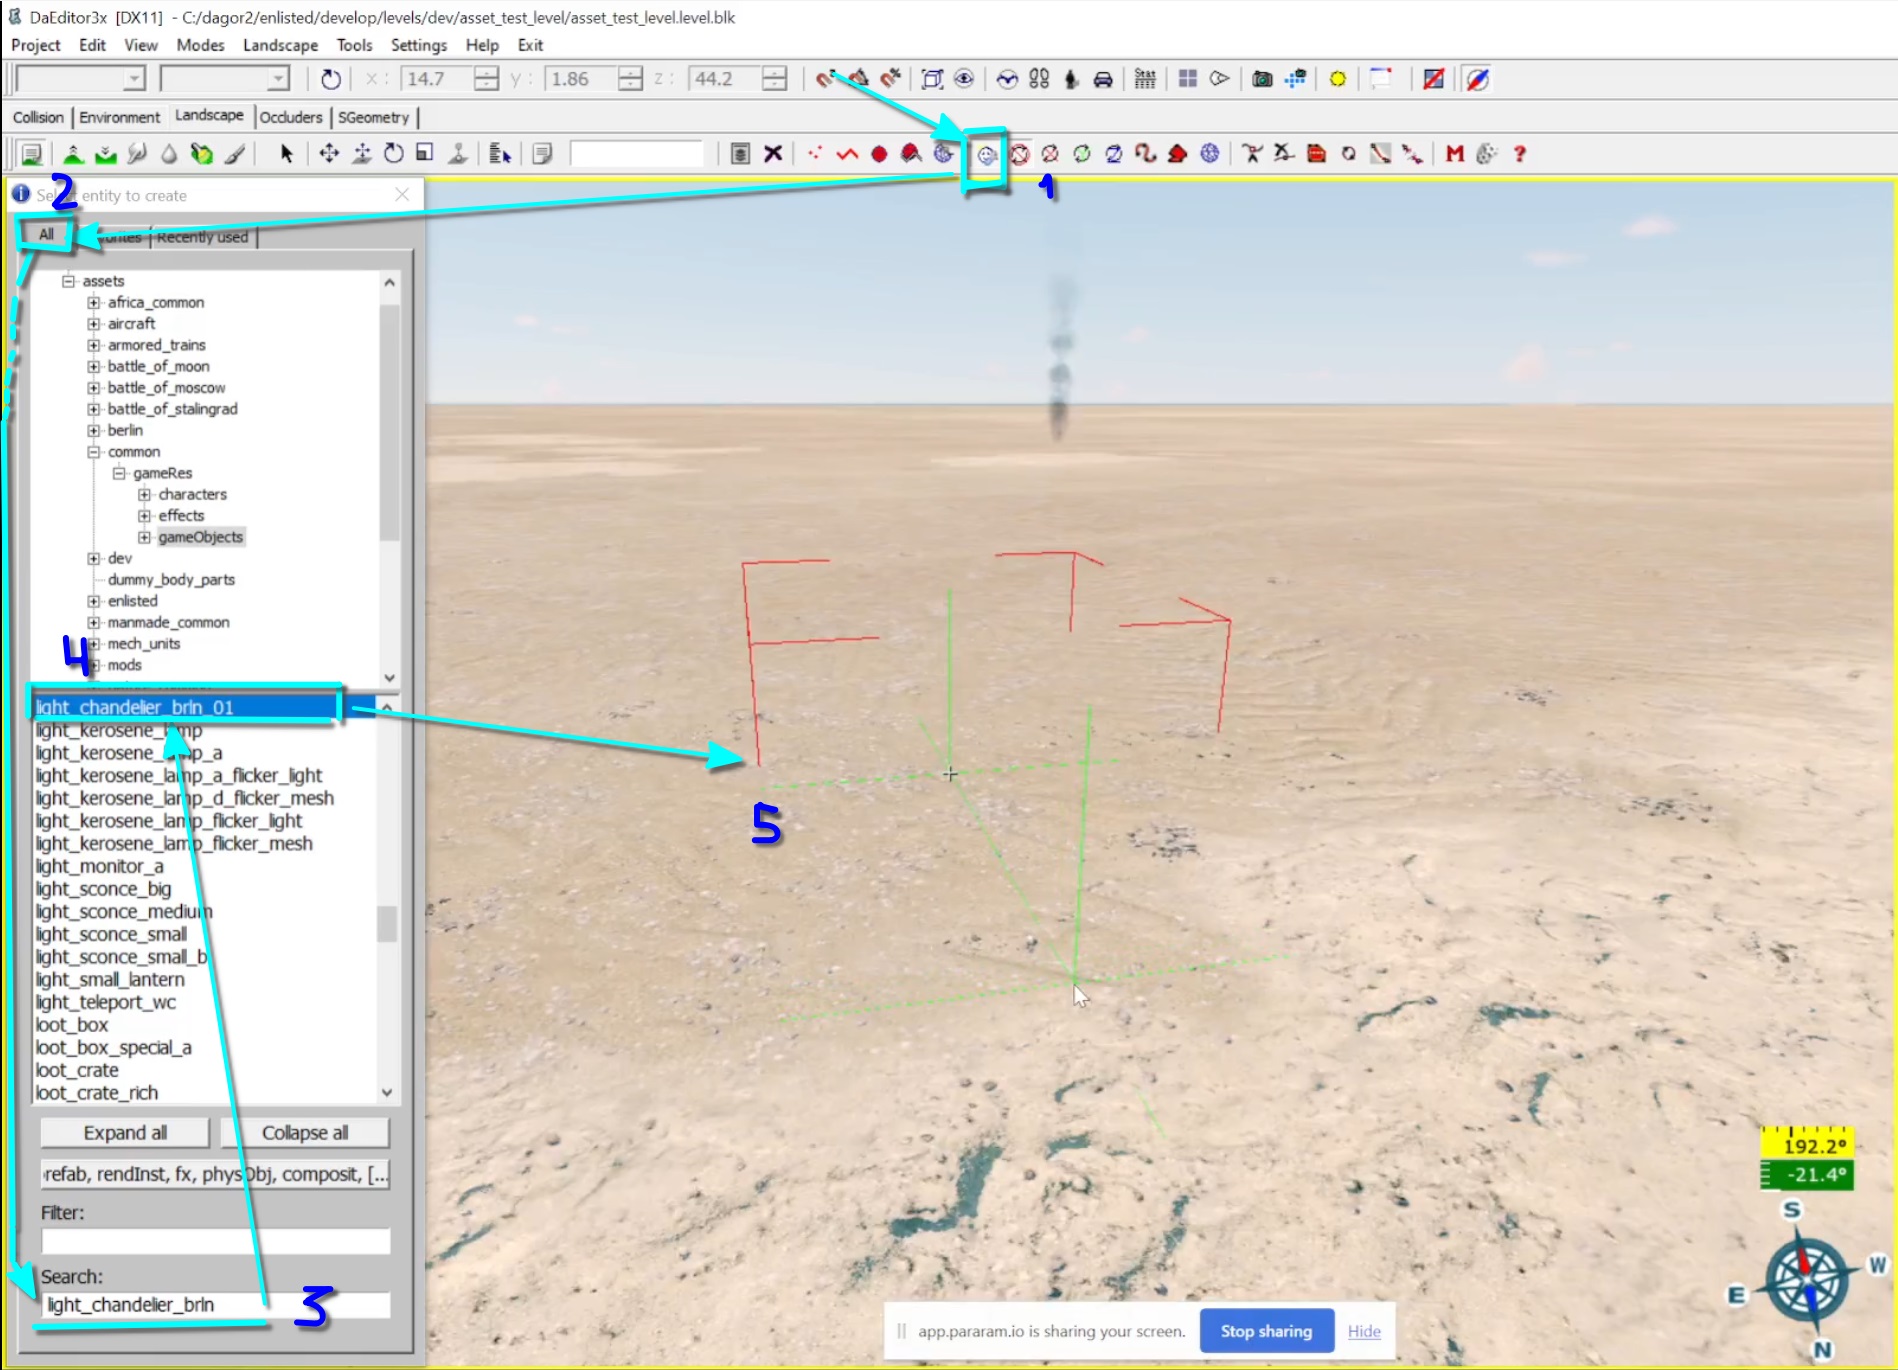
Task: Switch to the Environment tab
Action: [119, 117]
